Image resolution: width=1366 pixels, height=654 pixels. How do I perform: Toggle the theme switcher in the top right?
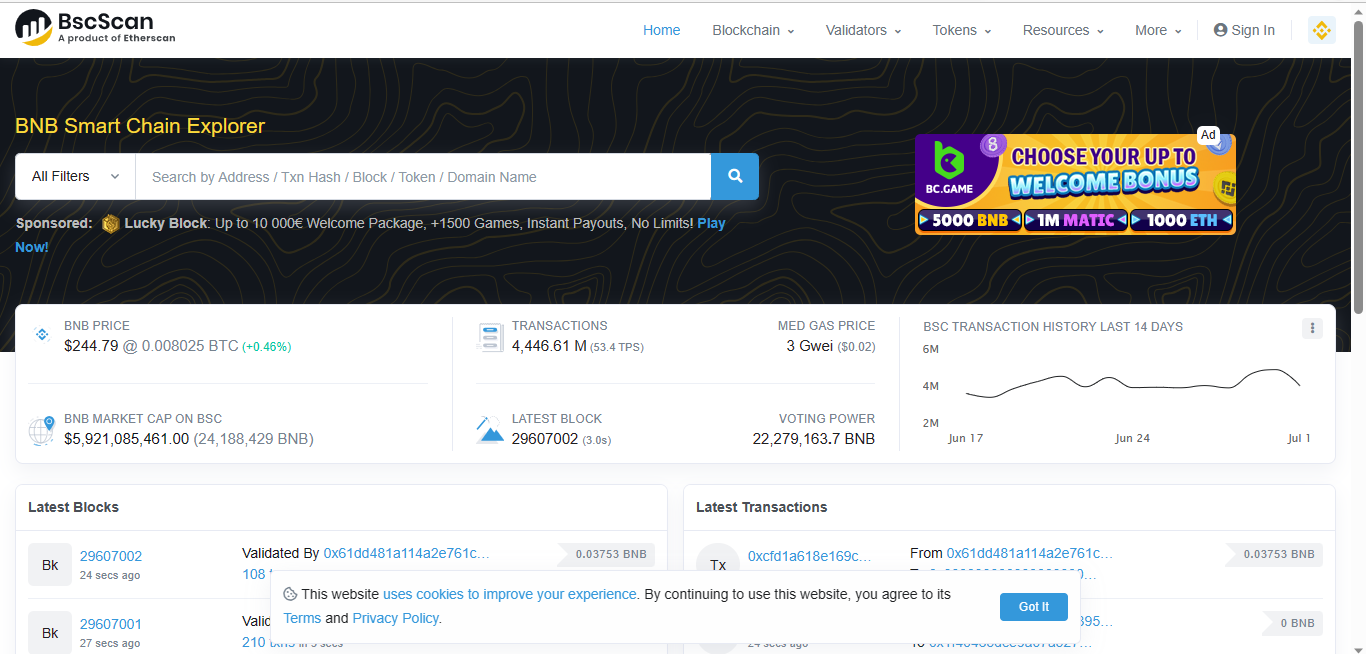[1322, 29]
